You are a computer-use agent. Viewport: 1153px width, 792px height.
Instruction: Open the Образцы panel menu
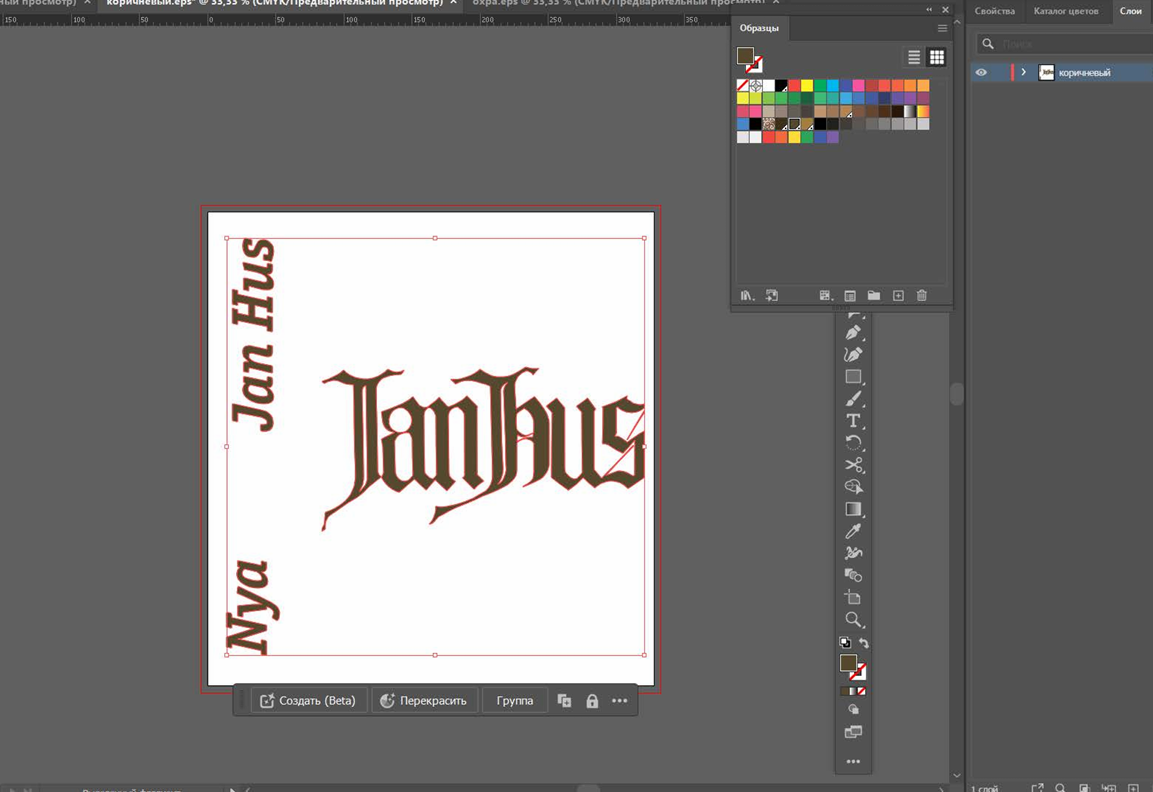click(x=942, y=28)
